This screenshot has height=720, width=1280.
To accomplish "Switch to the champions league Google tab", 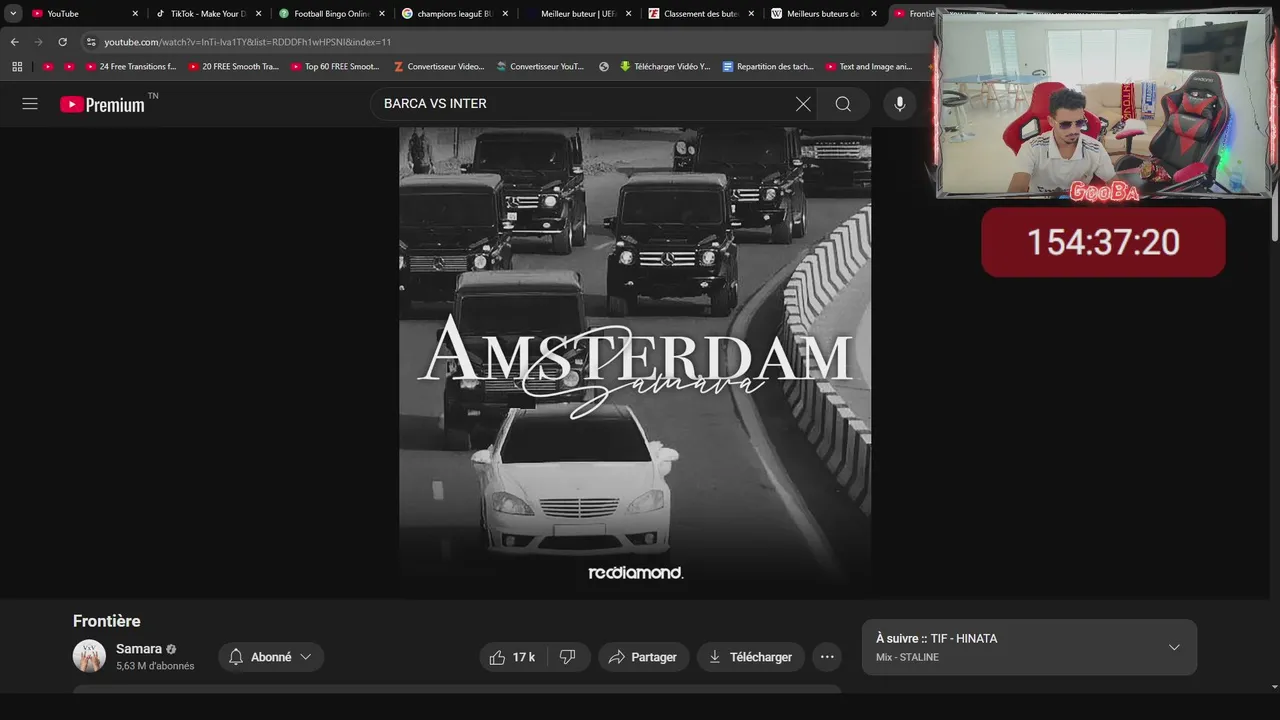I will pyautogui.click(x=455, y=14).
